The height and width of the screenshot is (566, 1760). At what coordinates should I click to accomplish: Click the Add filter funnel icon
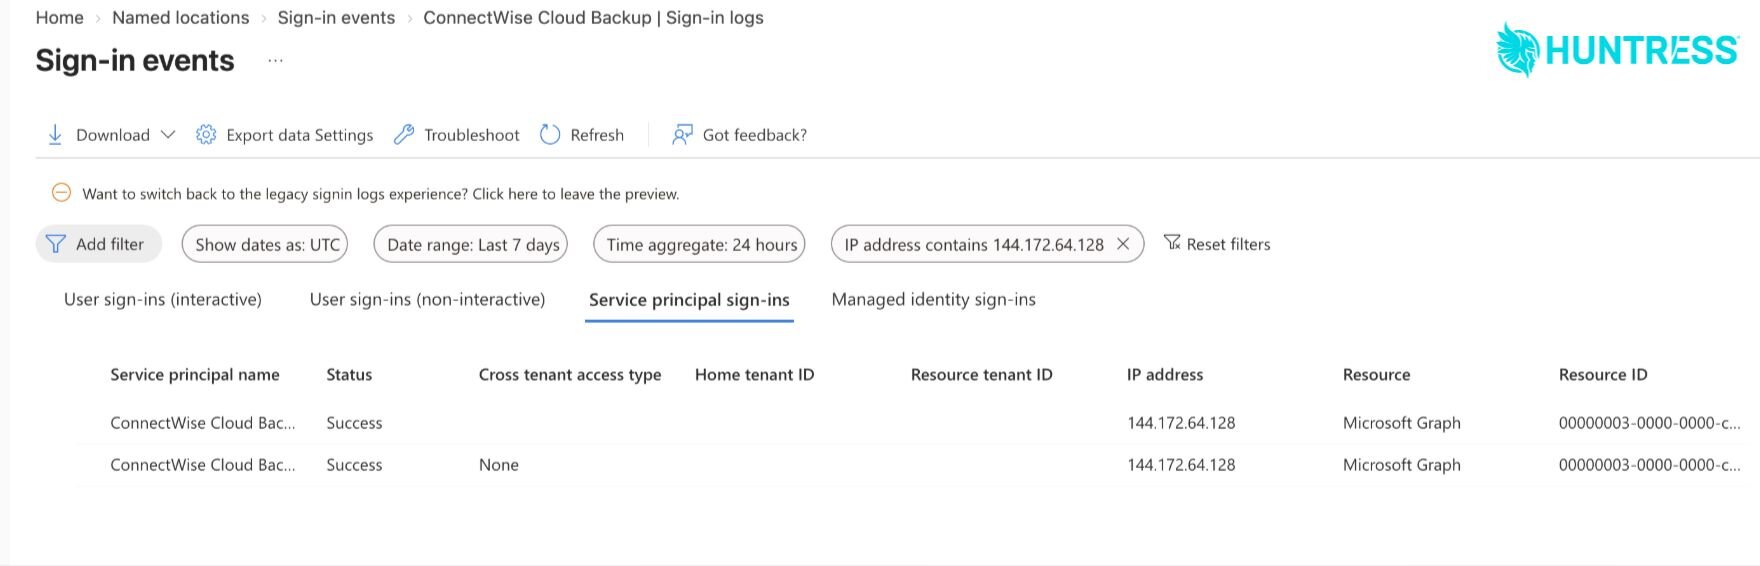click(x=56, y=244)
